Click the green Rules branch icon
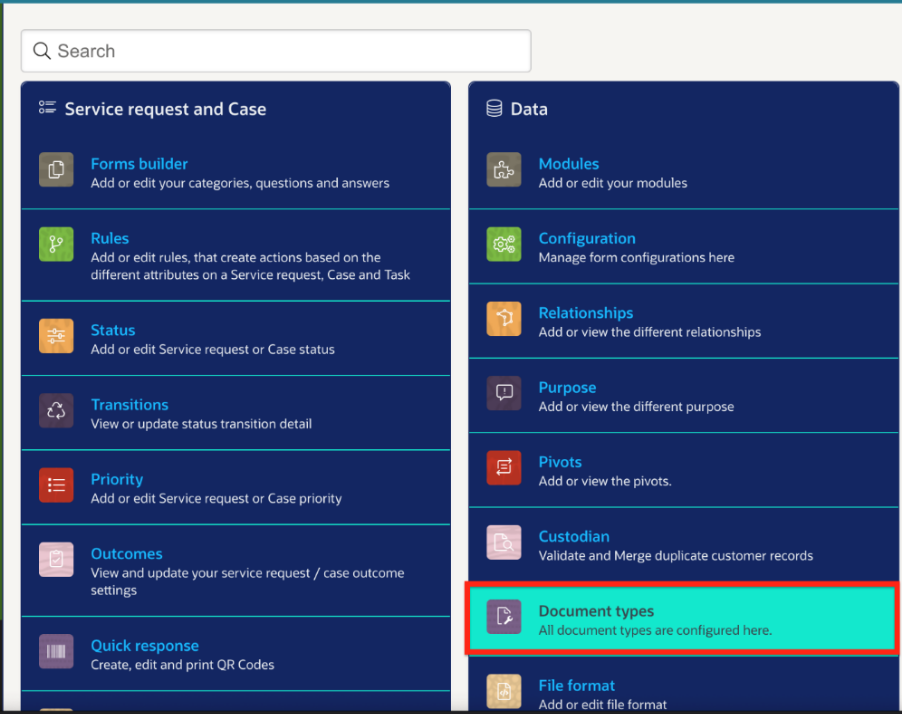Image resolution: width=903 pixels, height=714 pixels. (56, 244)
